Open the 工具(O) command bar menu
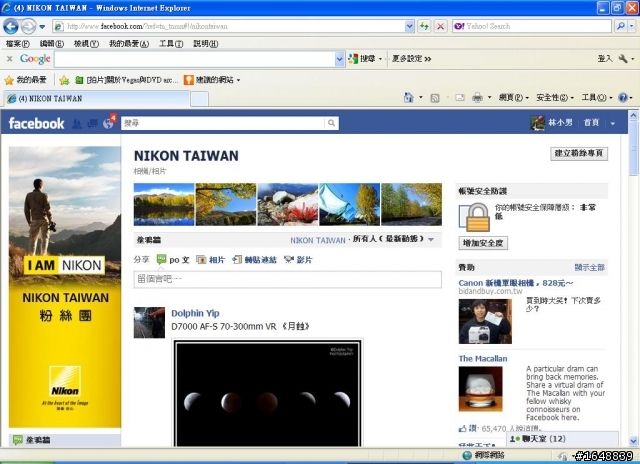 click(597, 98)
